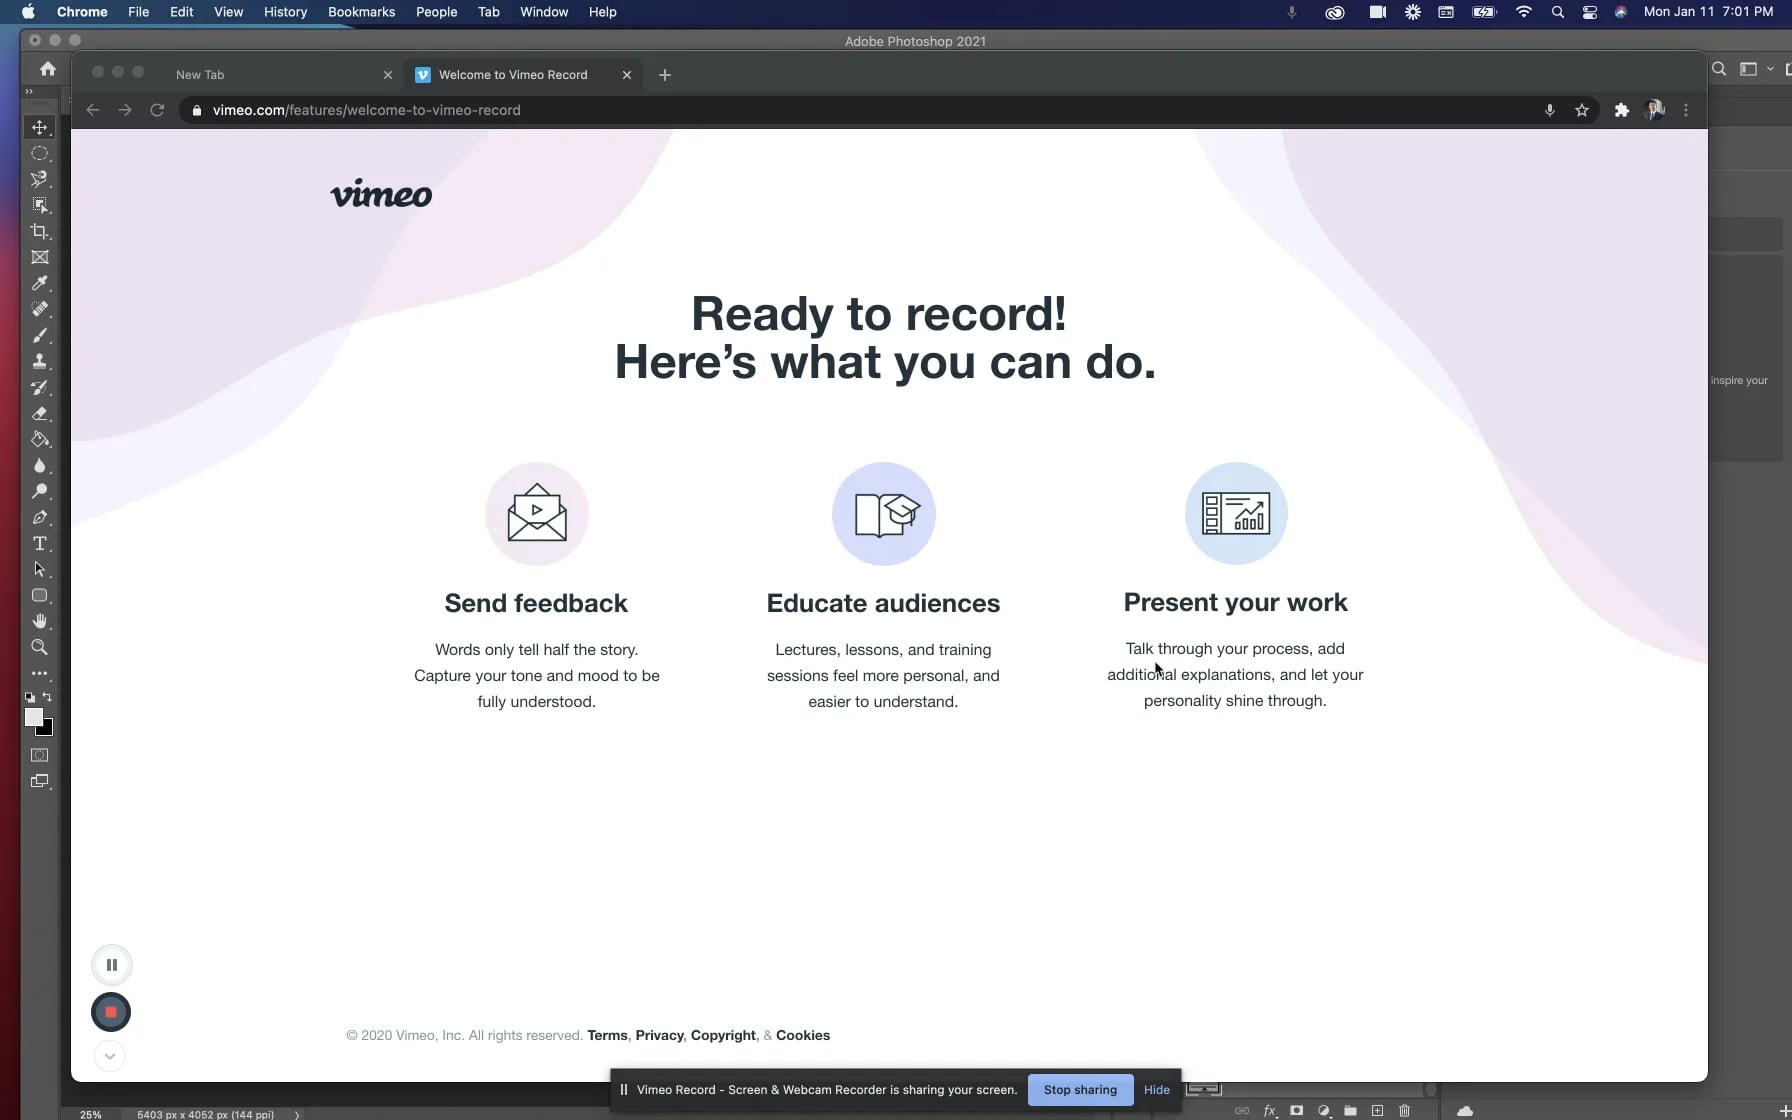Open the Cookies link in footer
The width and height of the screenshot is (1792, 1120).
click(x=803, y=1035)
